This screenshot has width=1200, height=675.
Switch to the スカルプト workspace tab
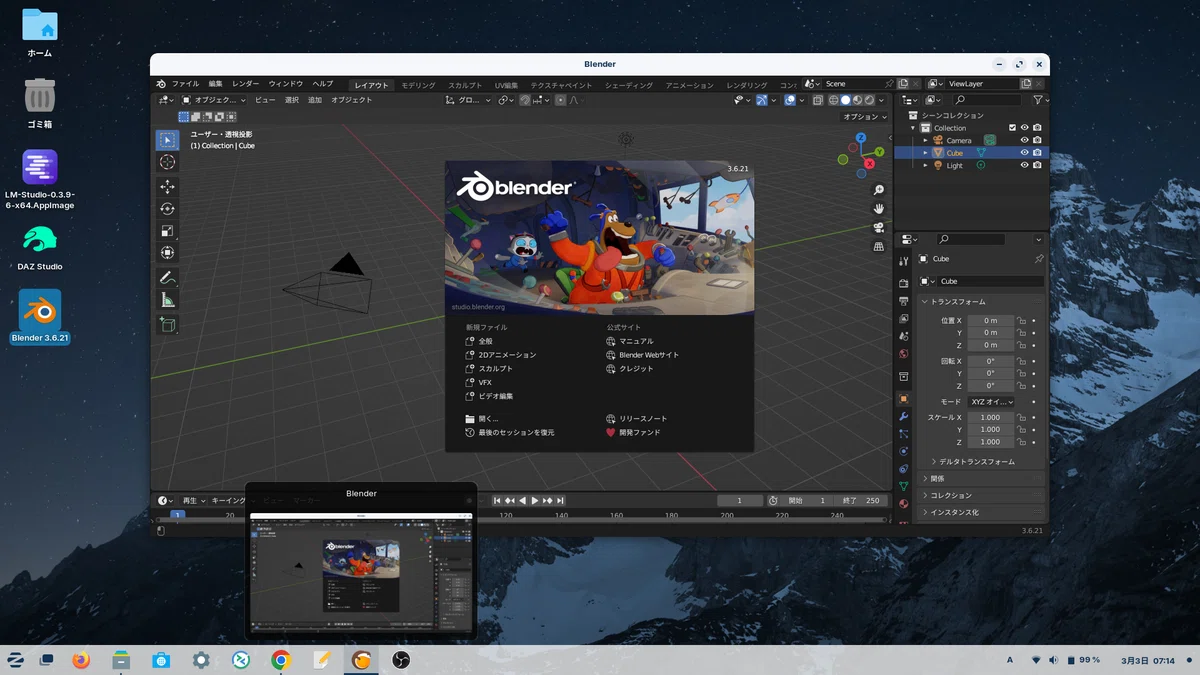465,86
